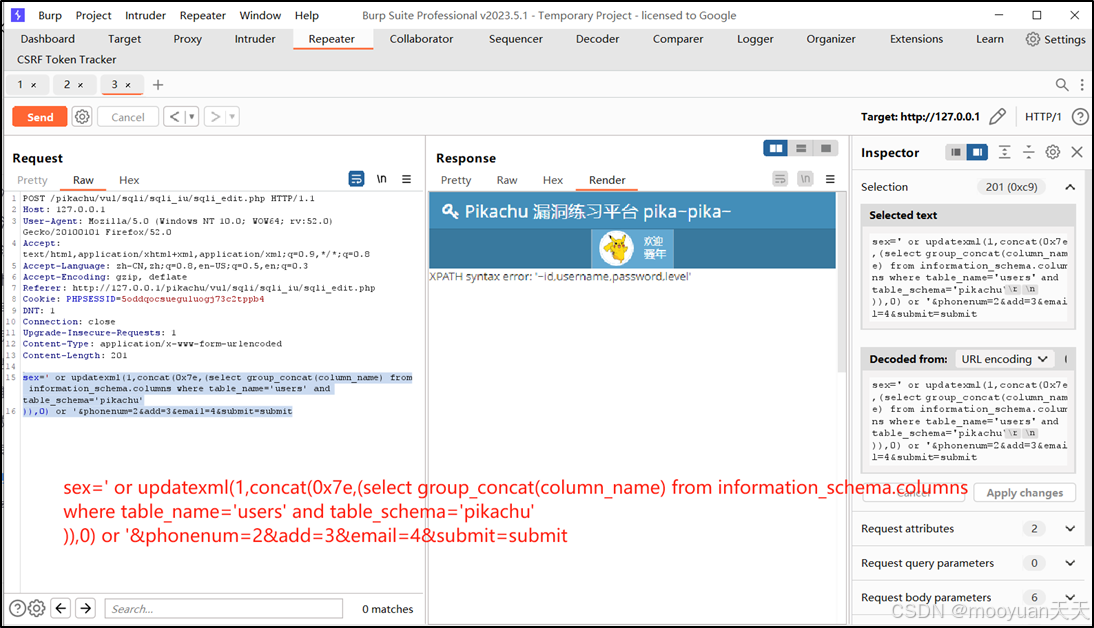Select top-bottom layout view
Viewport: 1094px width, 628px height.
(x=801, y=148)
